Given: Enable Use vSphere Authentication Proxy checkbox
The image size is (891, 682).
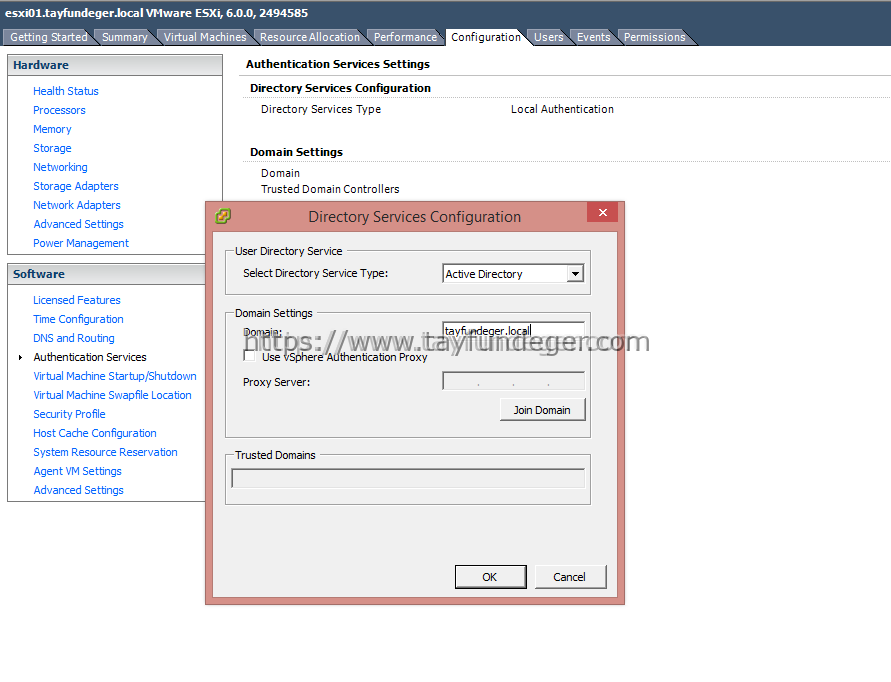Looking at the screenshot, I should tap(249, 356).
